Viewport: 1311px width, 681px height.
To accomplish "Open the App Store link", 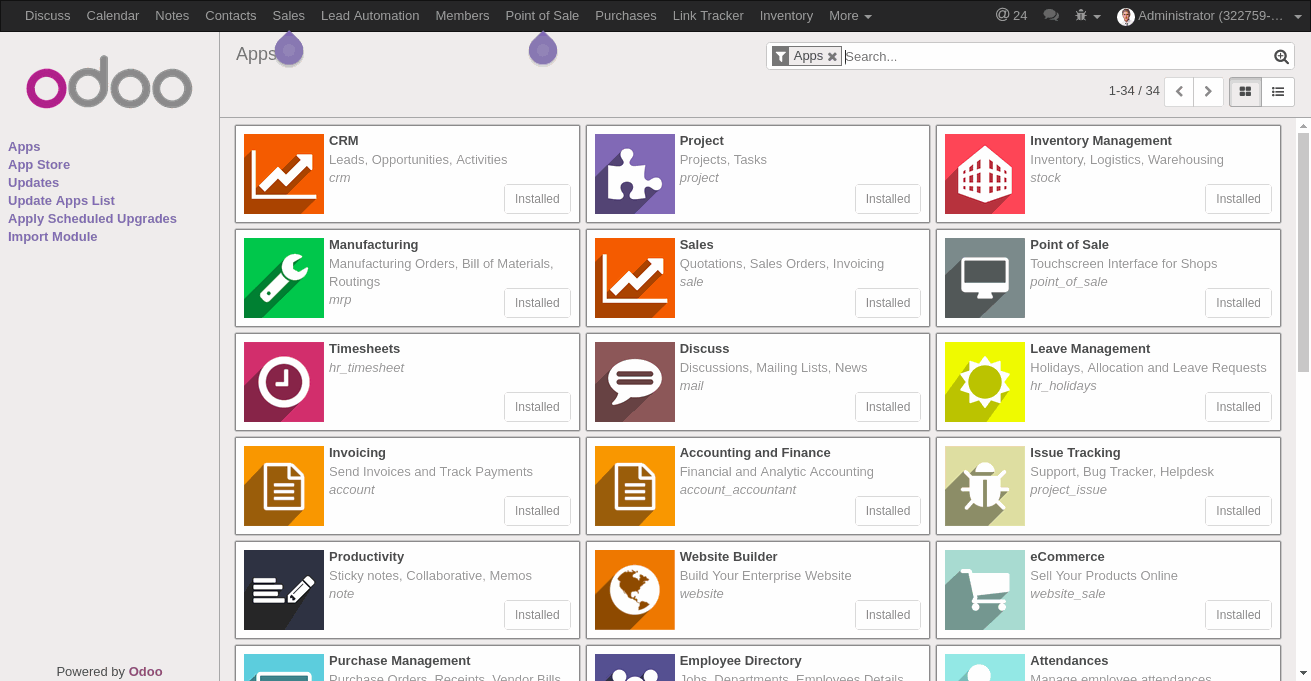I will pos(39,165).
